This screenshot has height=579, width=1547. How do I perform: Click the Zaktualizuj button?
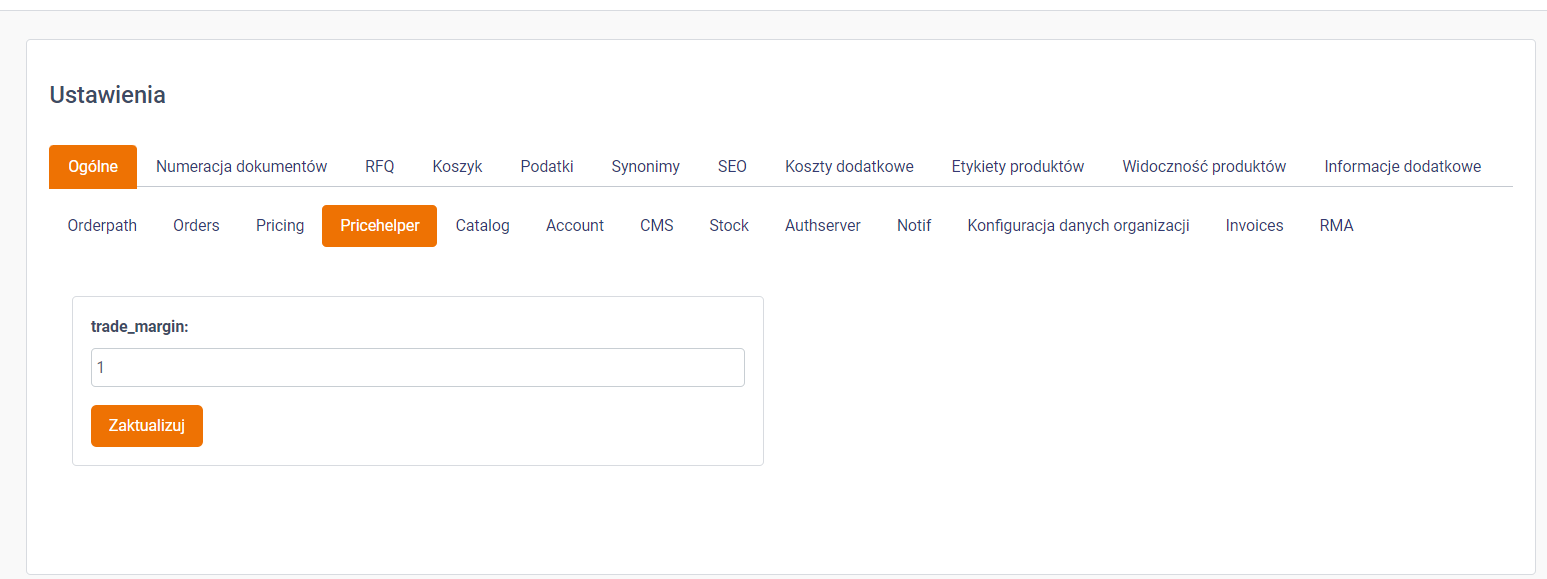coord(147,426)
